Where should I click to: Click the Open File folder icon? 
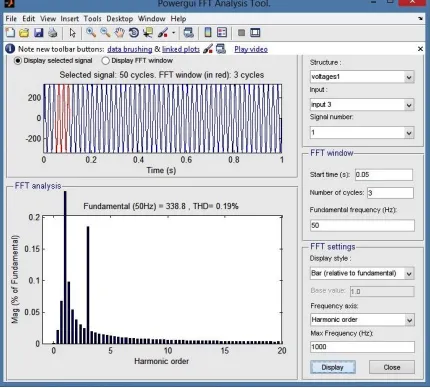(x=24, y=32)
